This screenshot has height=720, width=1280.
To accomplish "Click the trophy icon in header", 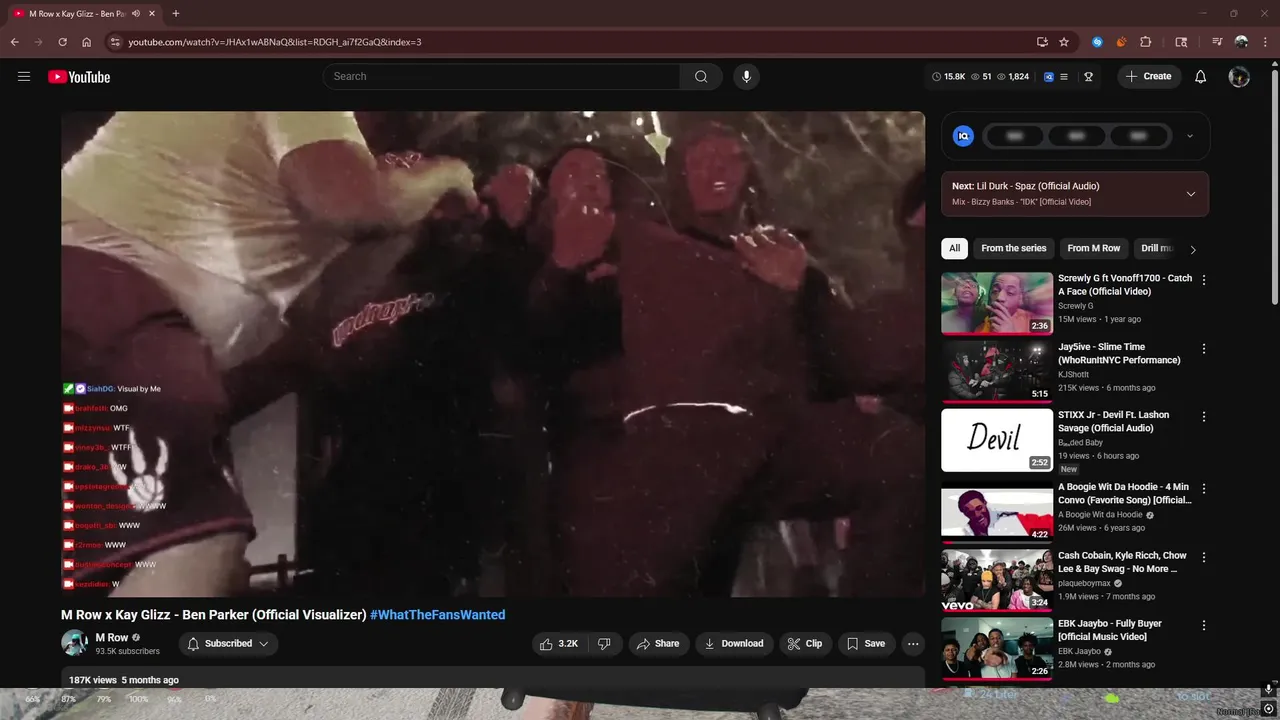I will click(x=1088, y=77).
